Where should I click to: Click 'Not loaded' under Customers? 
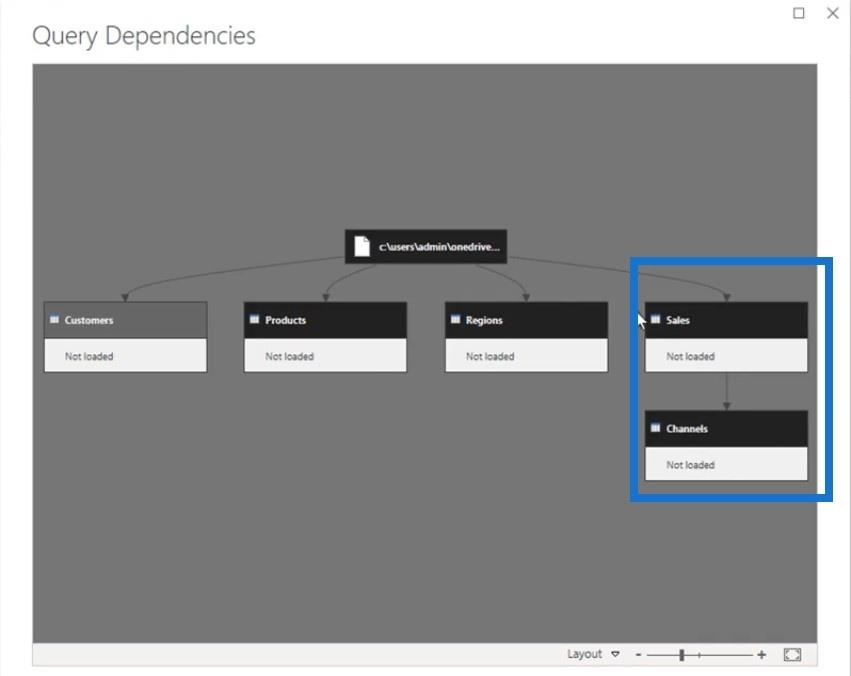pos(89,356)
